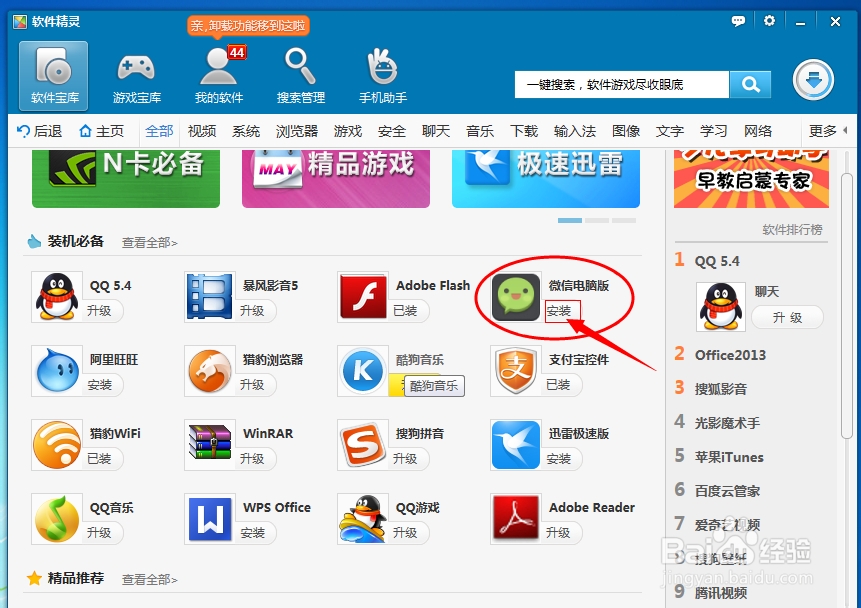Click the search input field
This screenshot has width=861, height=608.
point(622,85)
